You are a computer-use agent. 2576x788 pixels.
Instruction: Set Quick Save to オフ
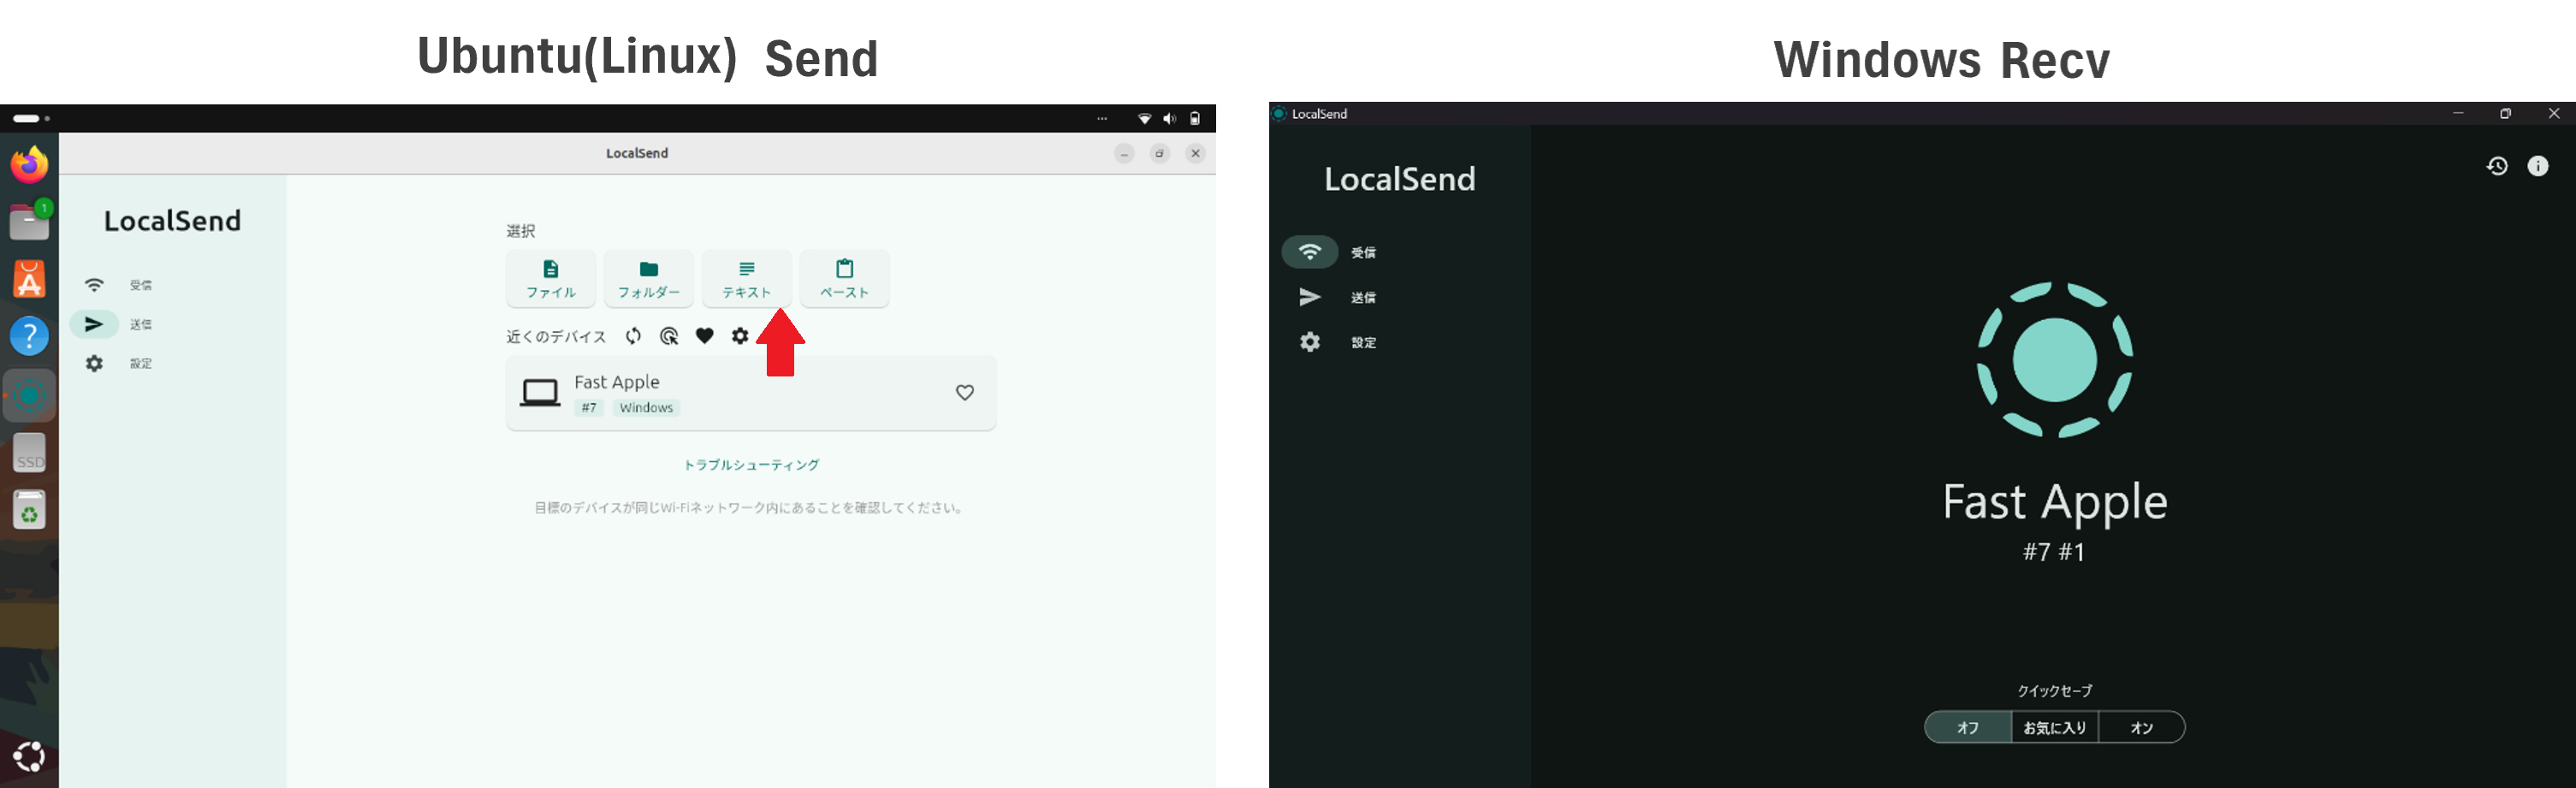click(1967, 728)
